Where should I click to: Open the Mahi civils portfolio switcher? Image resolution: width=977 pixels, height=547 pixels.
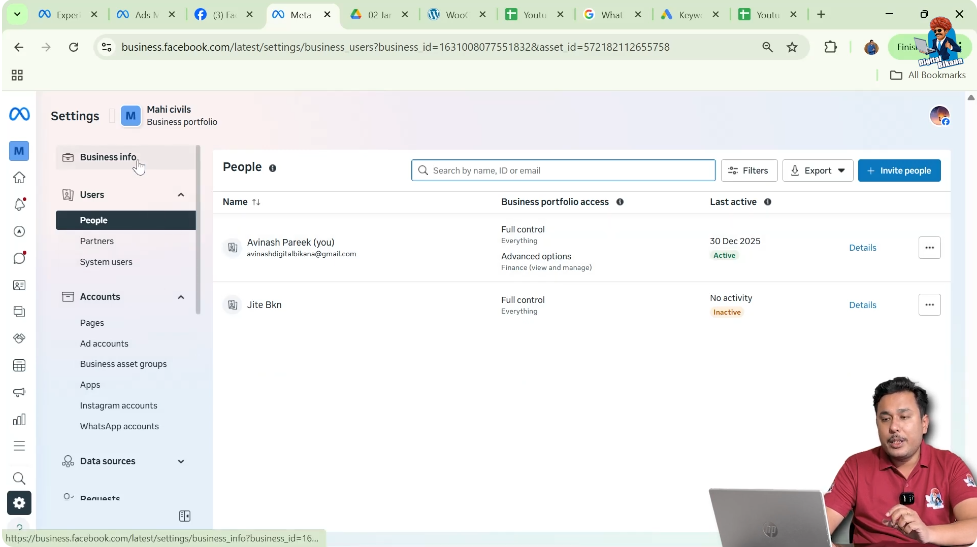[169, 116]
